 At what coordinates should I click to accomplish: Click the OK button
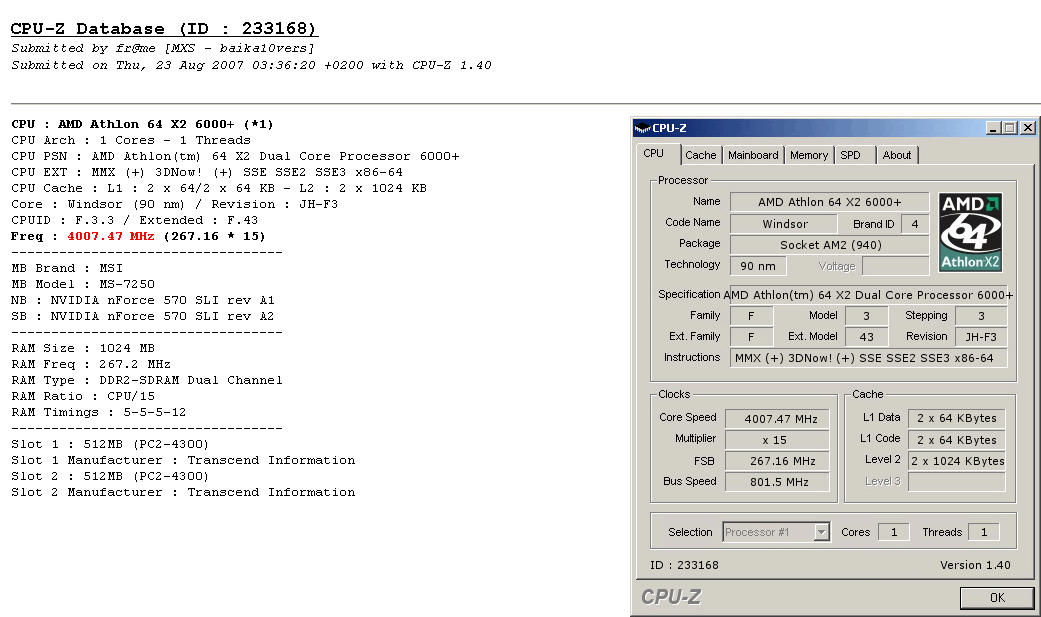point(997,598)
